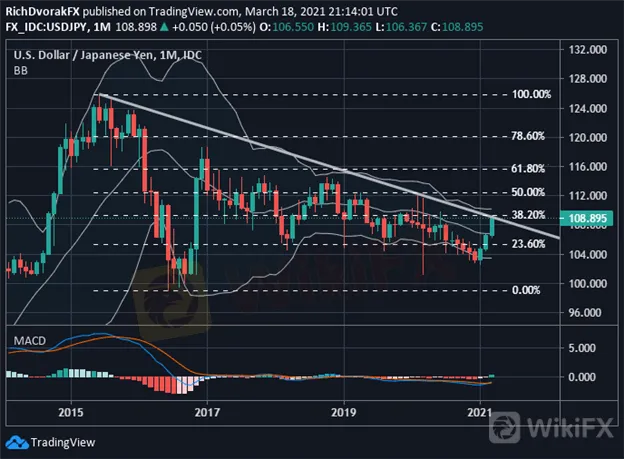
Task: Click the BB indicator label
Action: click(x=21, y=71)
